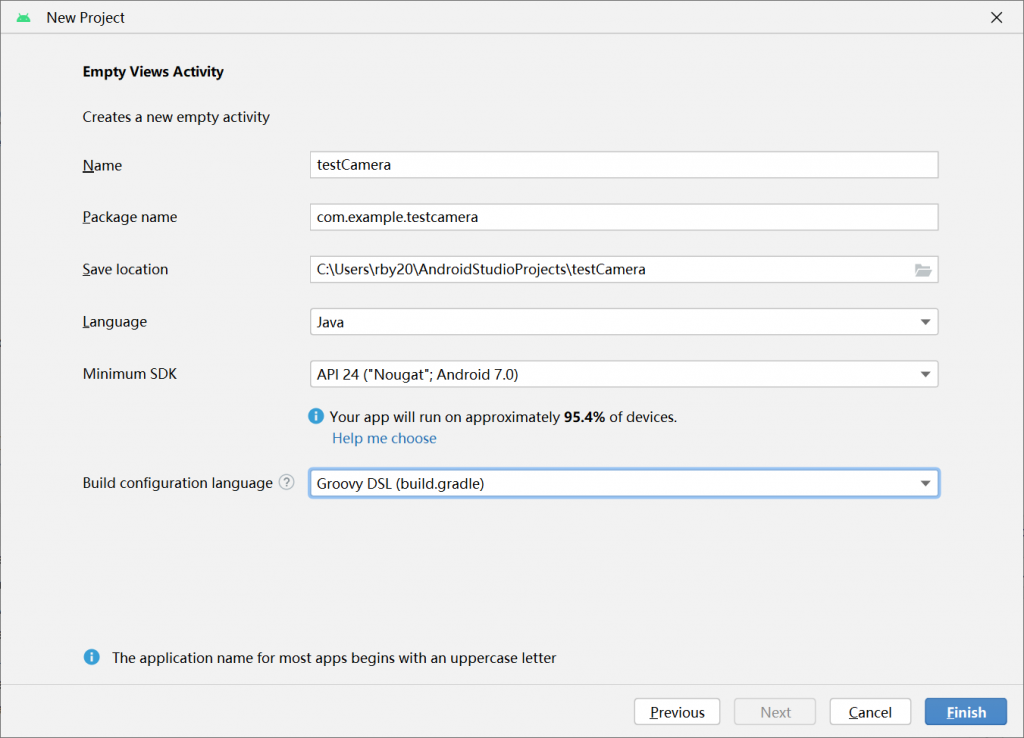
Task: Cancel the new project wizard
Action: [870, 712]
